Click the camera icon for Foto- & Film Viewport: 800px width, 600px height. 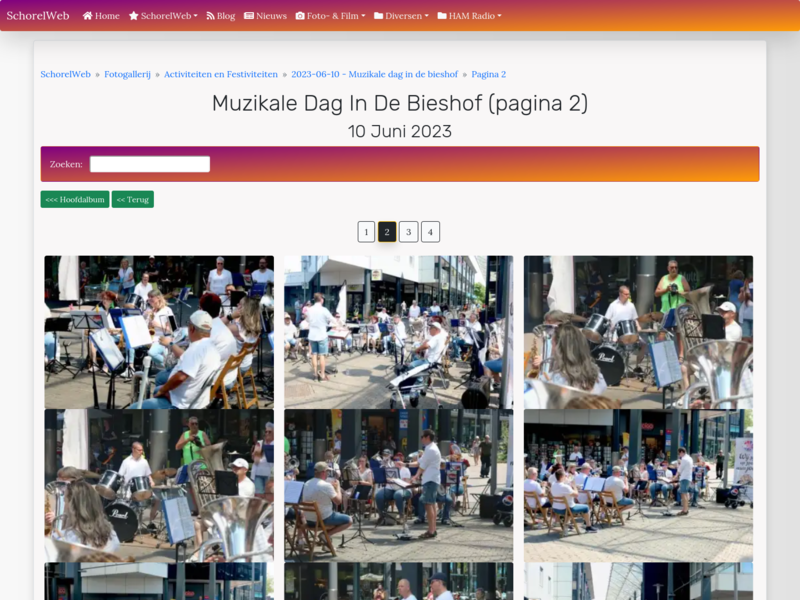tap(300, 16)
